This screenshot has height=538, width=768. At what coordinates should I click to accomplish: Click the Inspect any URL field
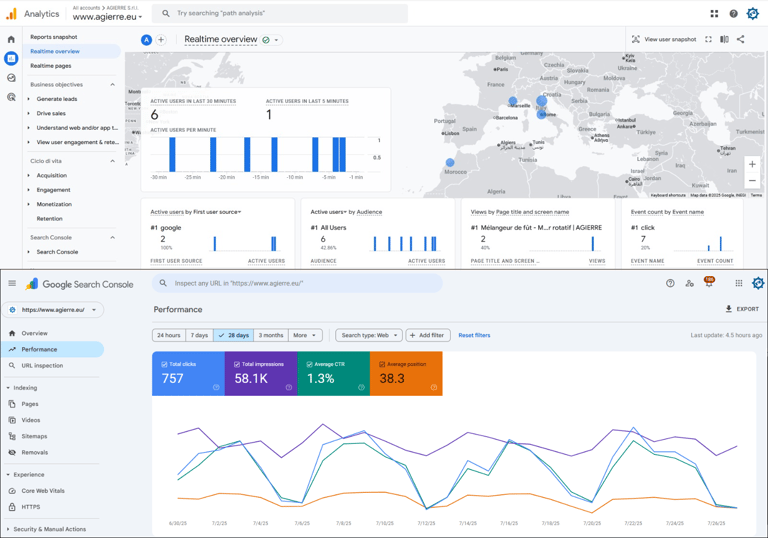pyautogui.click(x=297, y=283)
